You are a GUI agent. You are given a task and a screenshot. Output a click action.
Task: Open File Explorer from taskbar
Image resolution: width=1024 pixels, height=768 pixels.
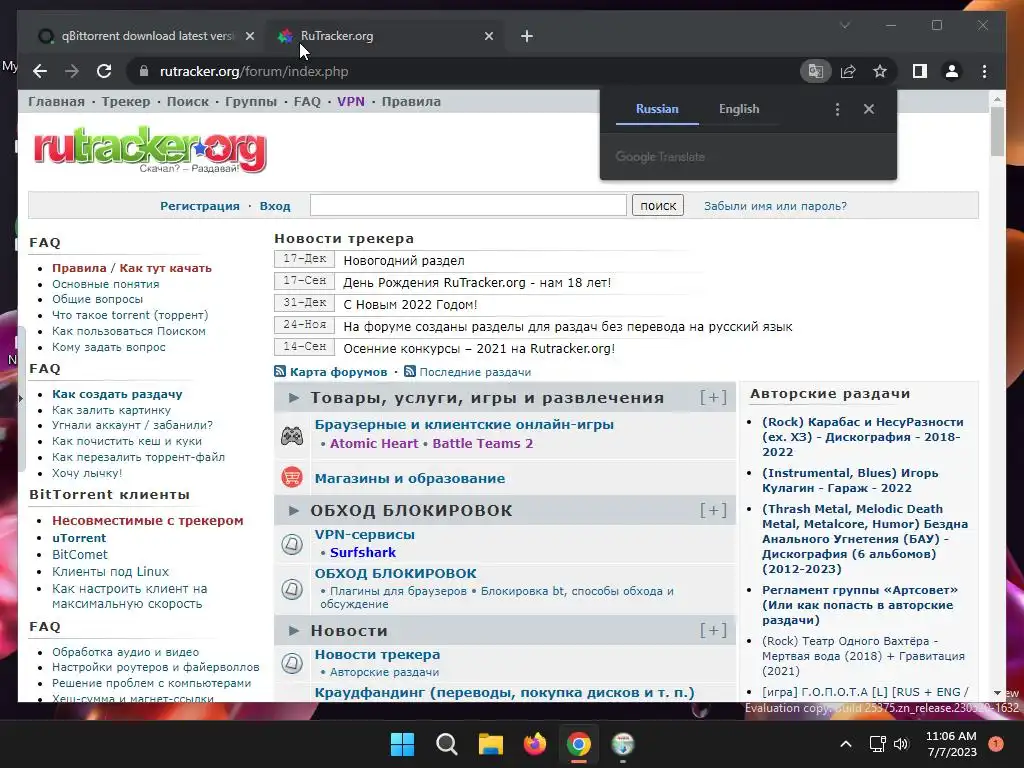point(490,744)
